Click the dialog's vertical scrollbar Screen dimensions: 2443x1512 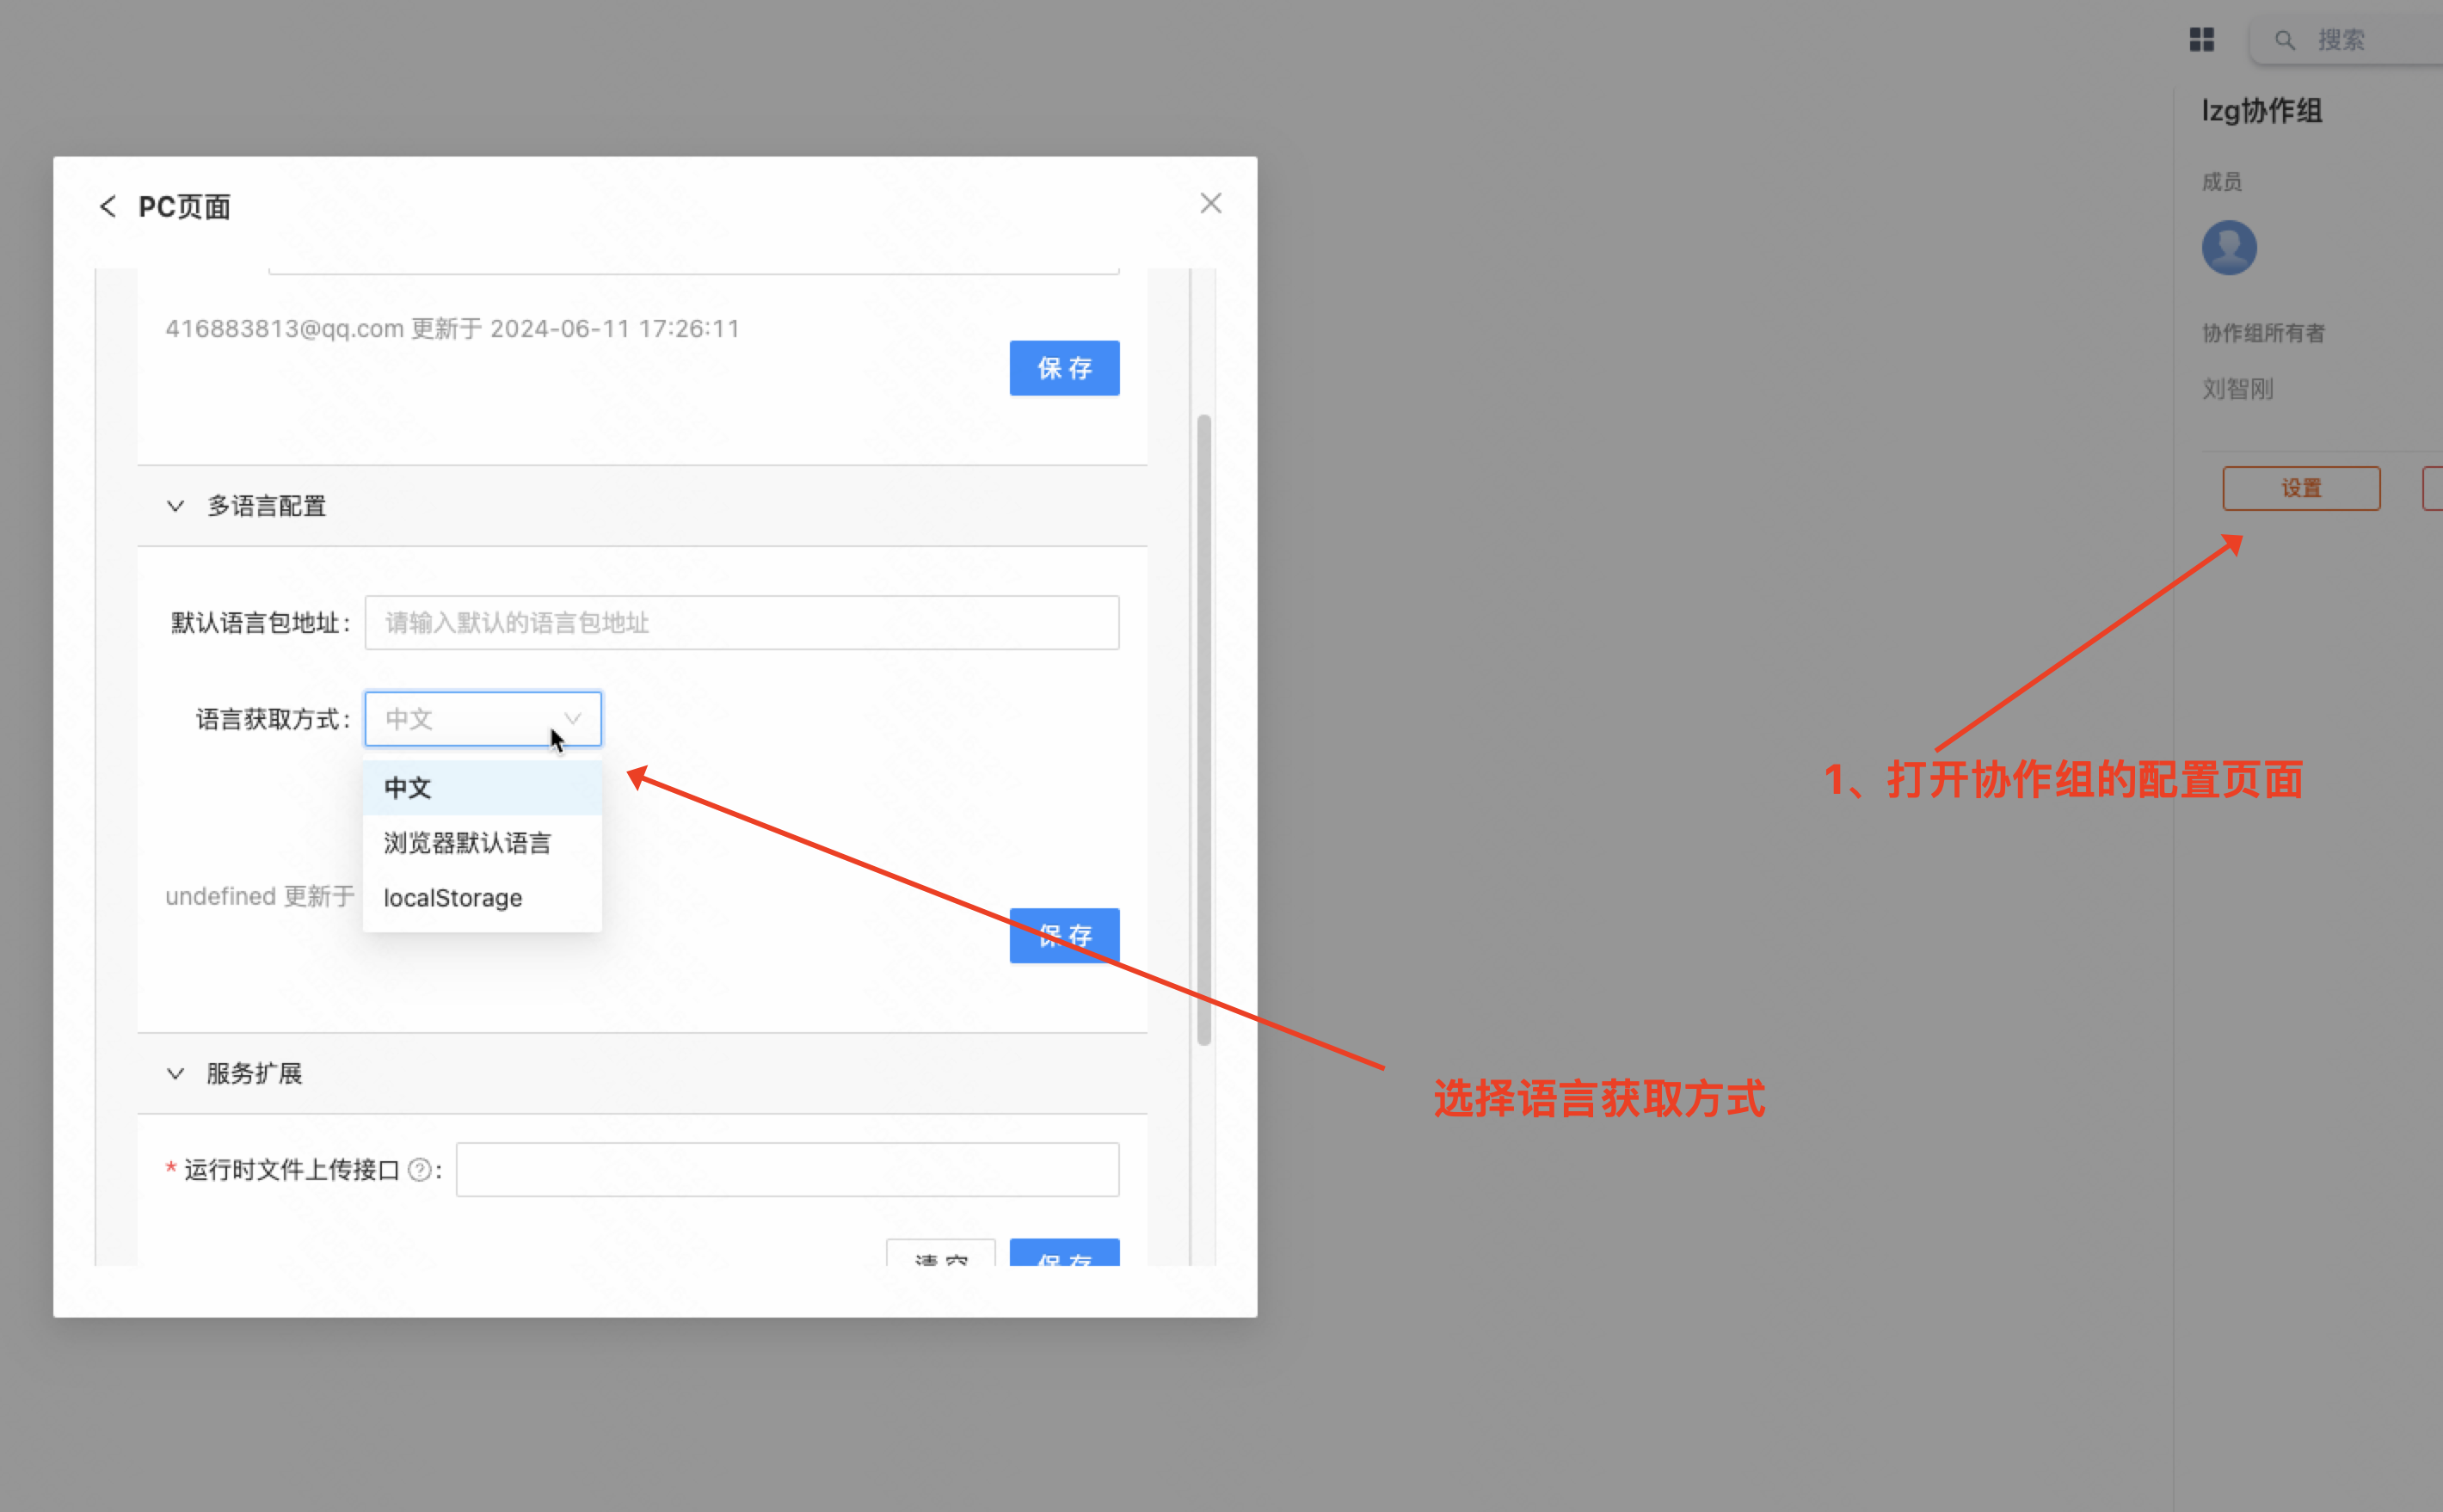[x=1203, y=730]
